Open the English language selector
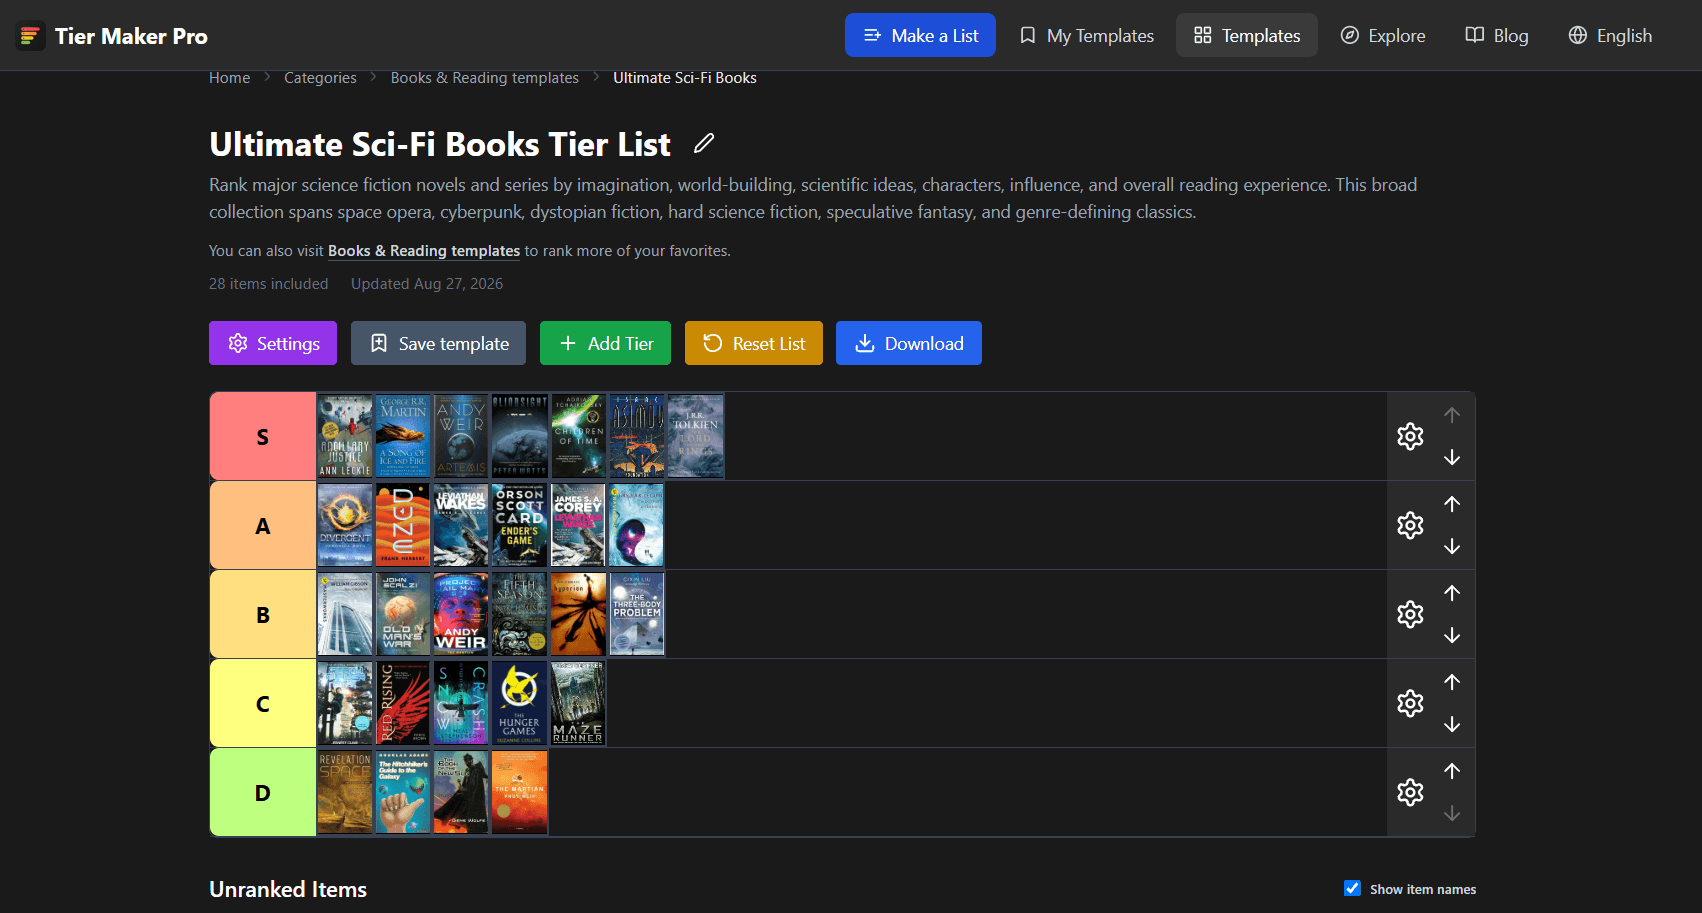Image resolution: width=1702 pixels, height=913 pixels. tap(1610, 35)
